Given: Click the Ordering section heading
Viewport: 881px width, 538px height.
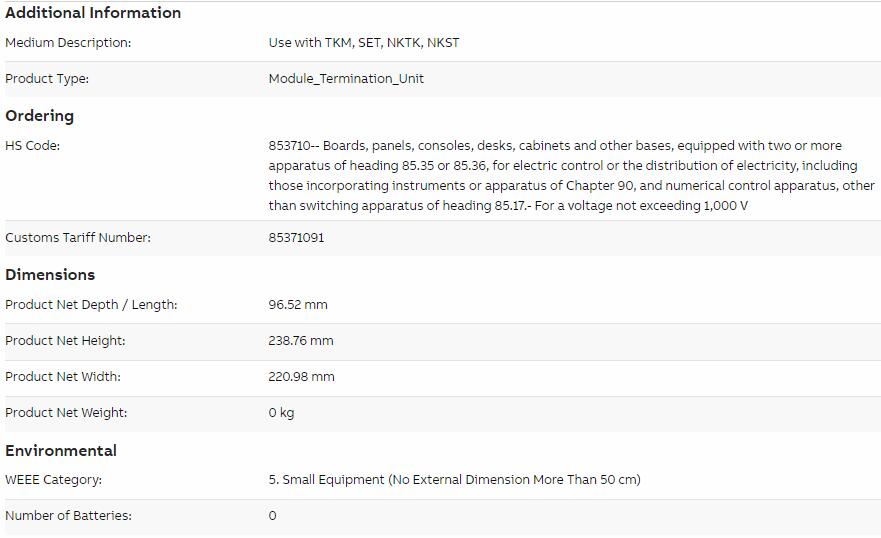Looking at the screenshot, I should click(x=39, y=116).
